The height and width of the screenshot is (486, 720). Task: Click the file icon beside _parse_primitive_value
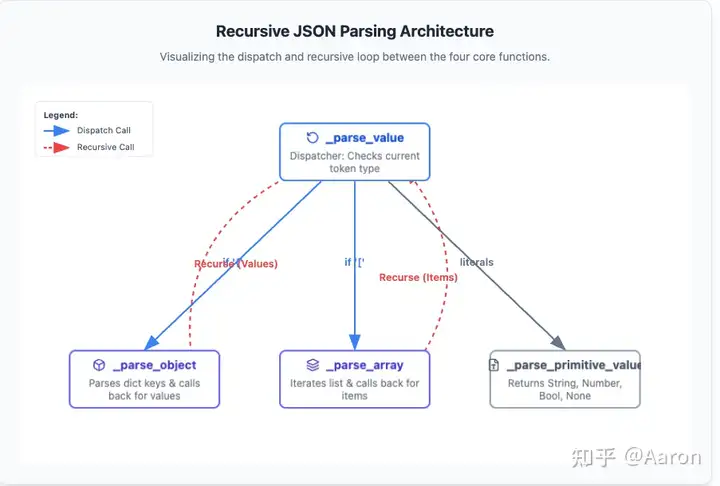(496, 365)
